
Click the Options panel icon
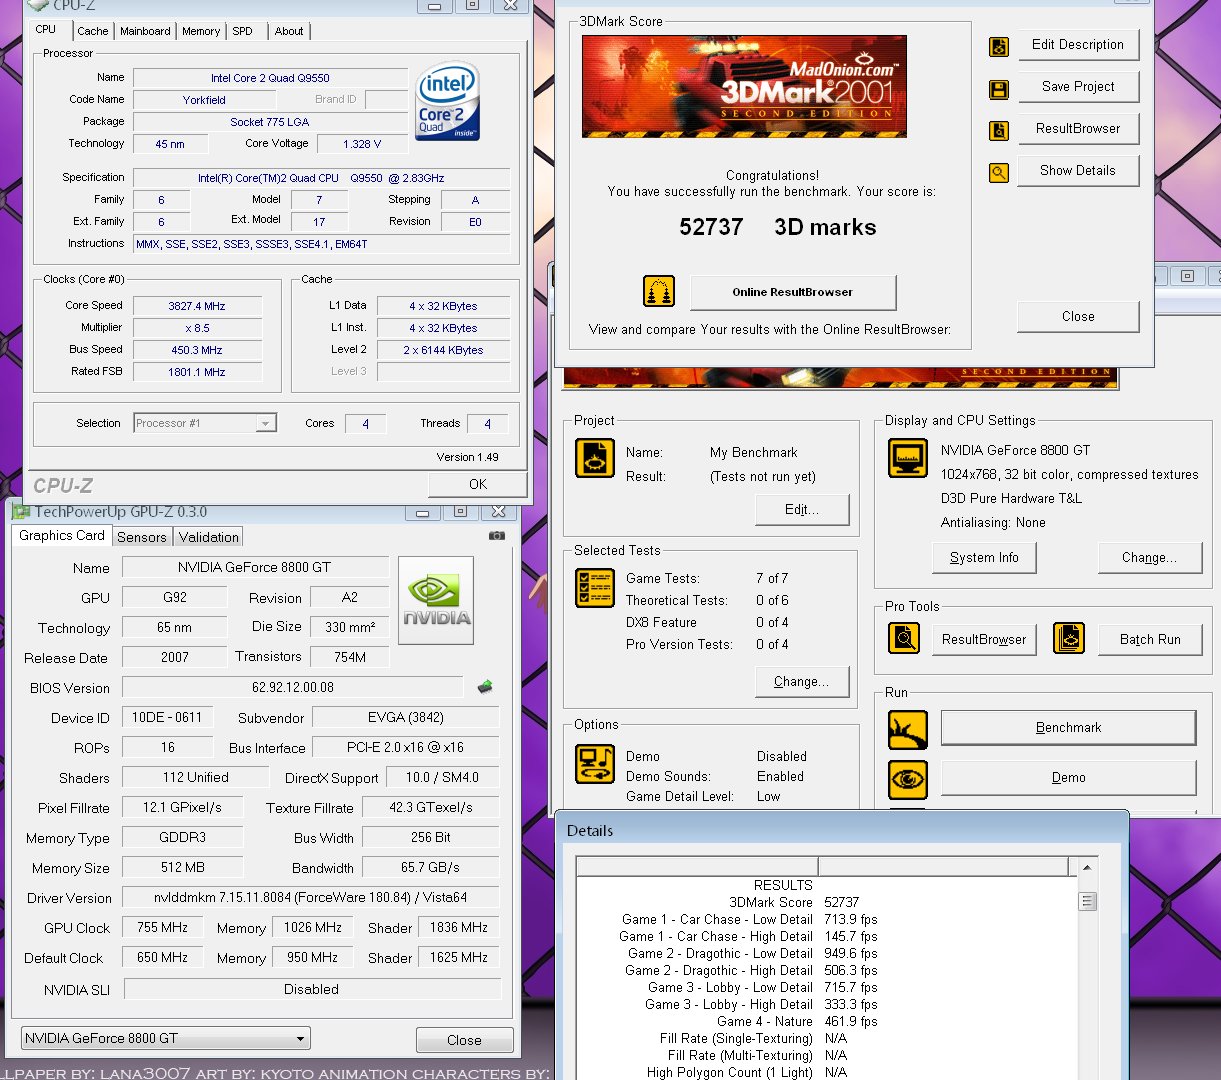click(x=595, y=763)
